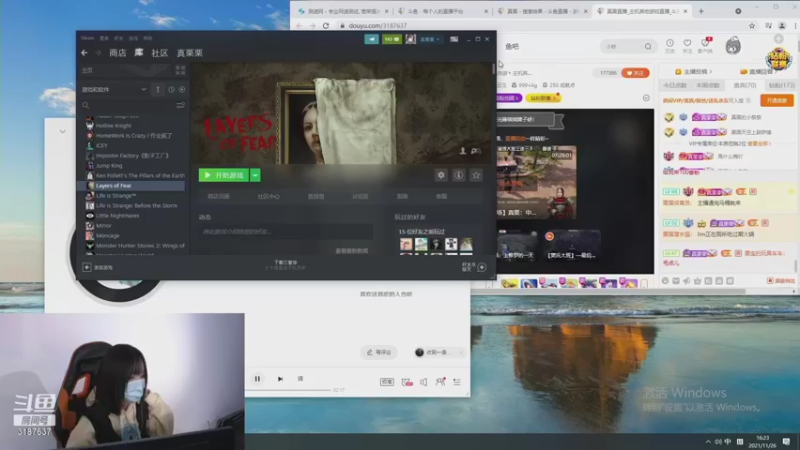Select ICEY in the game list
Image resolution: width=800 pixels, height=450 pixels.
click(x=102, y=145)
